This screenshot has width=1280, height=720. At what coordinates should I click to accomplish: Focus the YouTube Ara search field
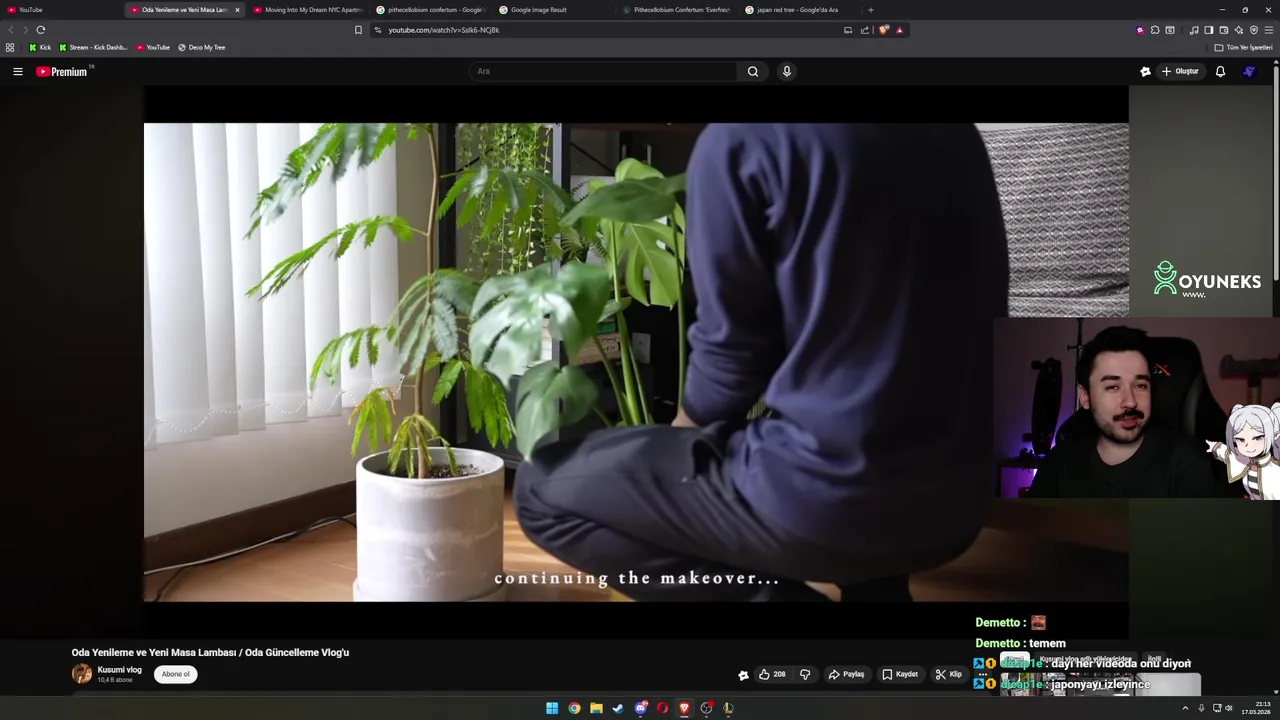click(603, 71)
